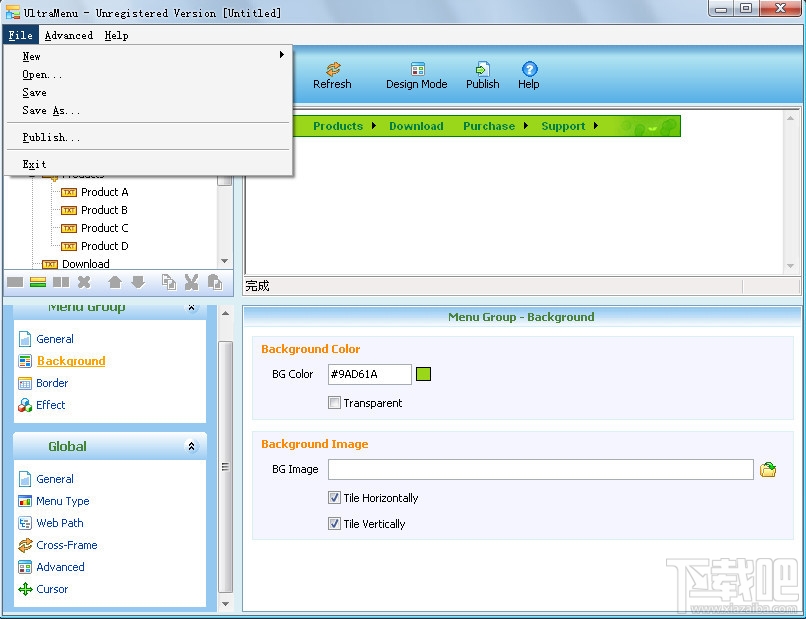Viewport: 806px width, 619px height.
Task: Click the green BG Color swatch
Action: point(423,373)
